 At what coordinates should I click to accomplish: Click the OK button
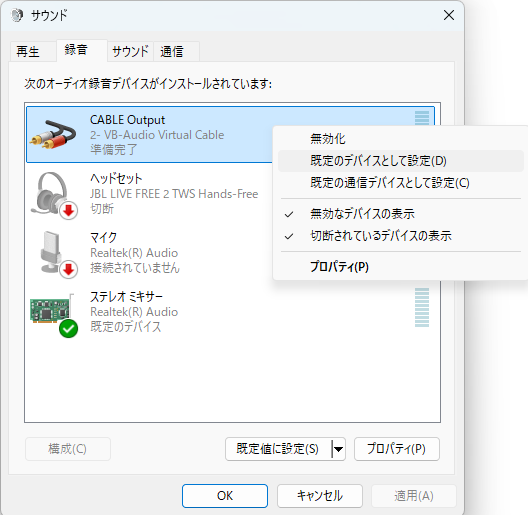pyautogui.click(x=225, y=496)
